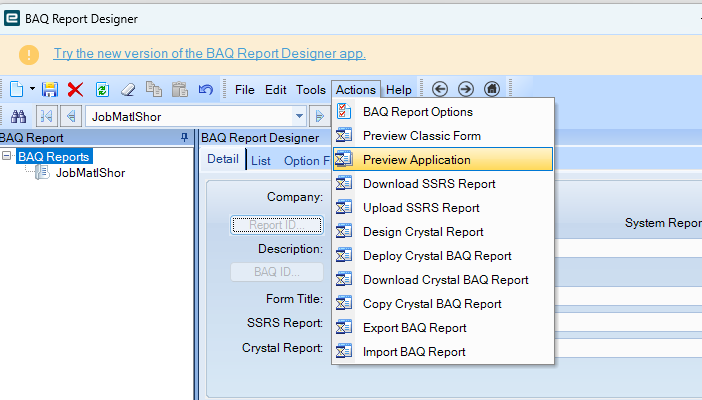Open the Tools menu
The width and height of the screenshot is (702, 400).
311,90
